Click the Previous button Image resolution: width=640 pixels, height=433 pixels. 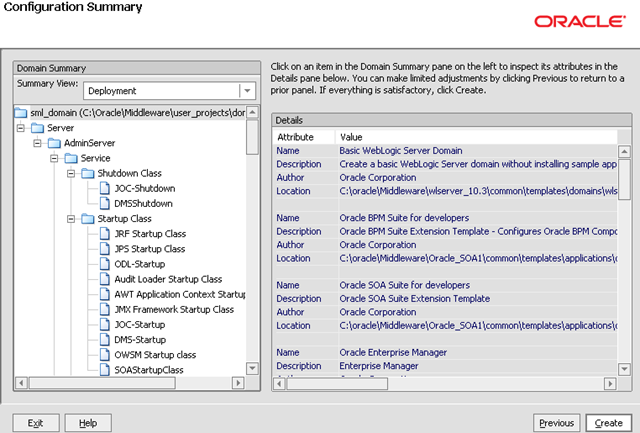[x=556, y=423]
